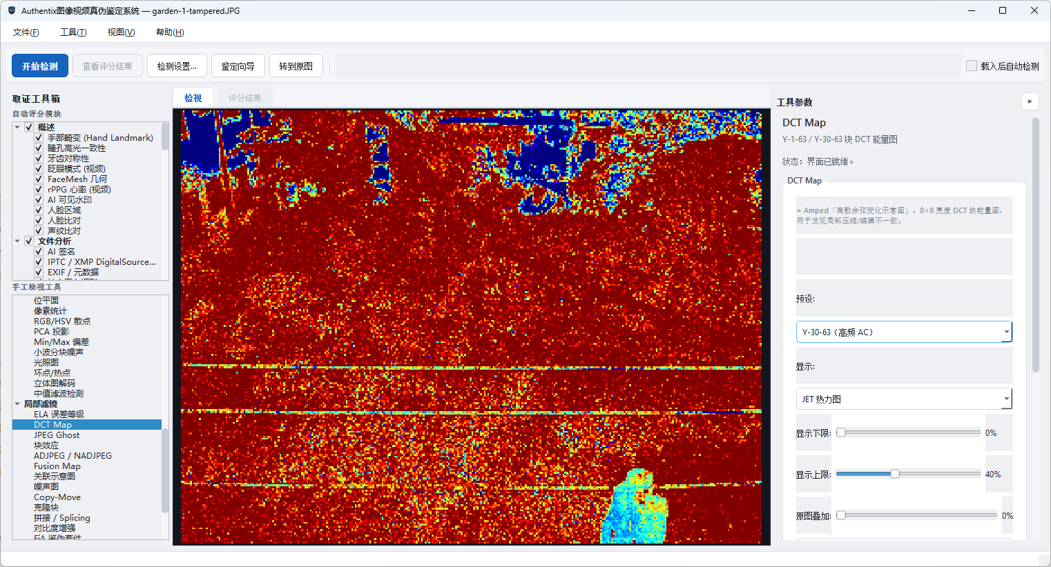Disable the 声纹比对 checkbox
The width and height of the screenshot is (1051, 567).
coord(39,231)
